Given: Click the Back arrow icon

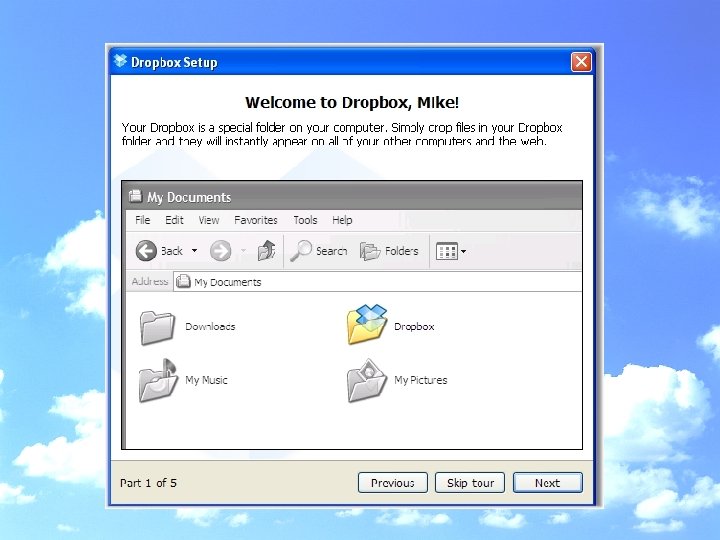Looking at the screenshot, I should coord(146,251).
